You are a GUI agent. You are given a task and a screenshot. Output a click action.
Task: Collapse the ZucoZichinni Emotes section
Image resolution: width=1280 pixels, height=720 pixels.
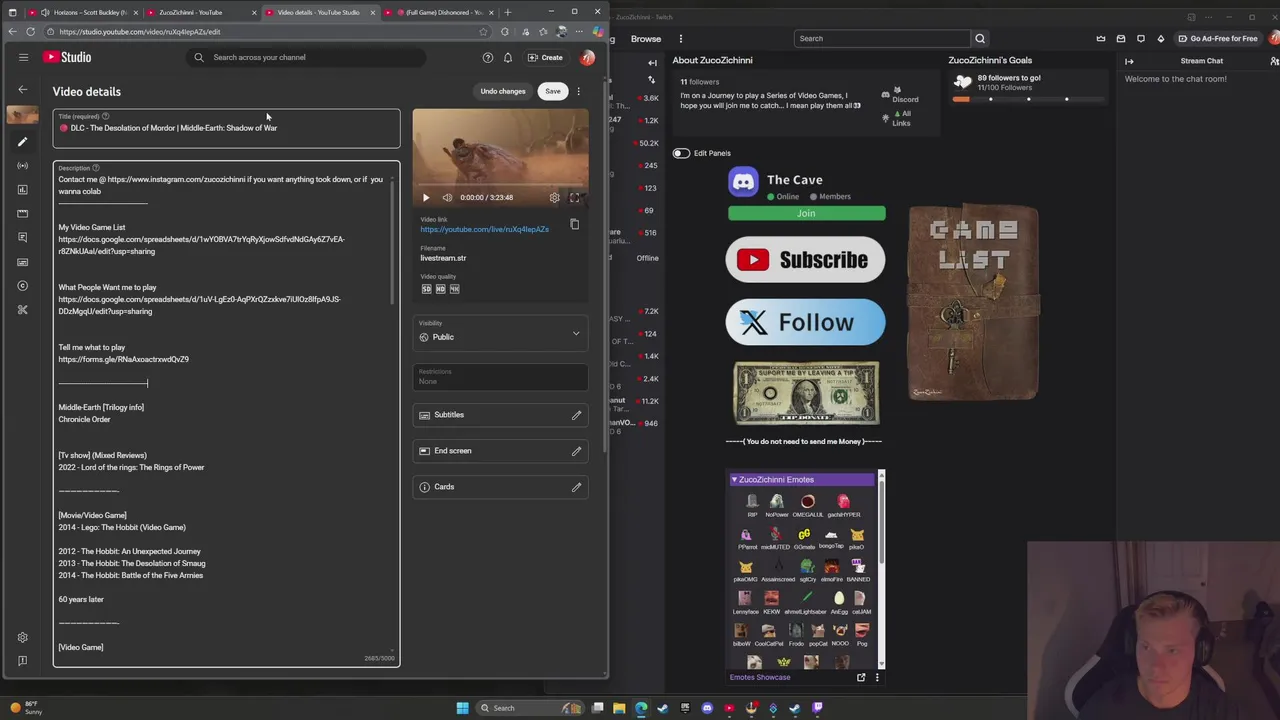click(x=734, y=480)
